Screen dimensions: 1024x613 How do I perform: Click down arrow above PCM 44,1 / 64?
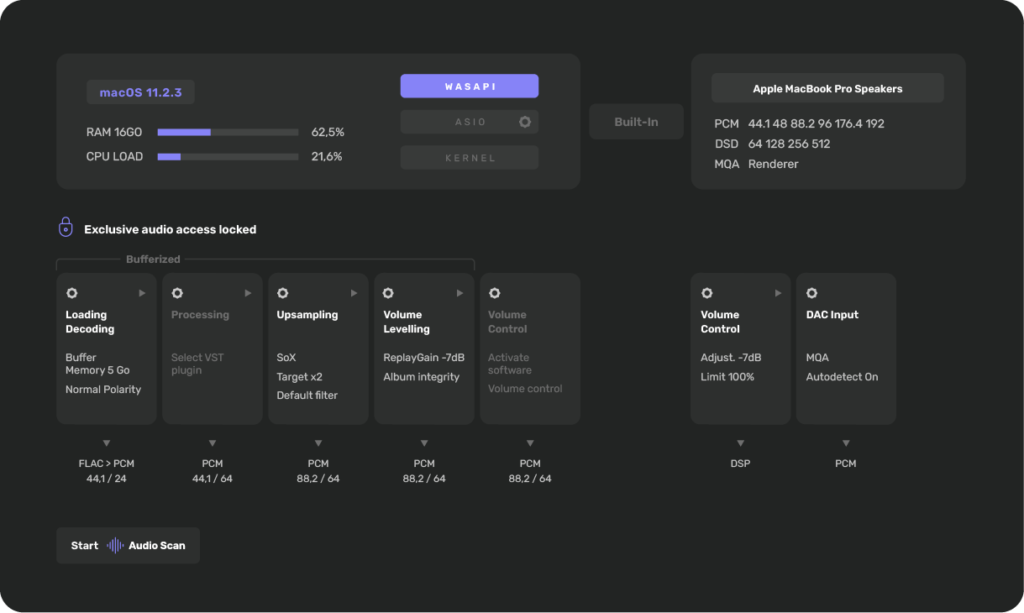point(212,443)
